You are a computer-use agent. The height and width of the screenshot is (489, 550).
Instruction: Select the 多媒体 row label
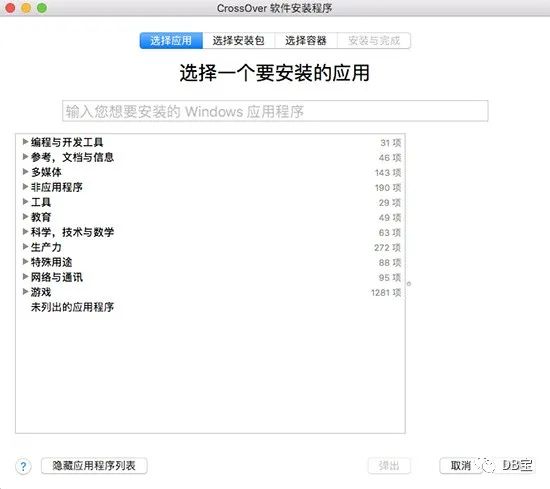tap(46, 172)
